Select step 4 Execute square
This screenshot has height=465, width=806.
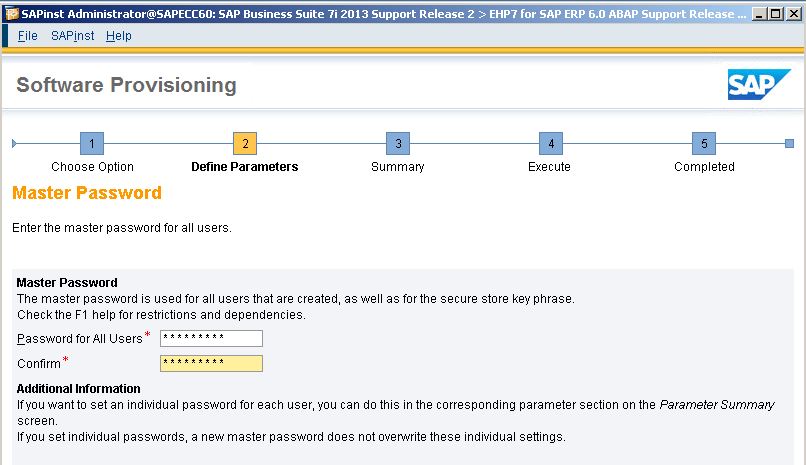pos(551,143)
